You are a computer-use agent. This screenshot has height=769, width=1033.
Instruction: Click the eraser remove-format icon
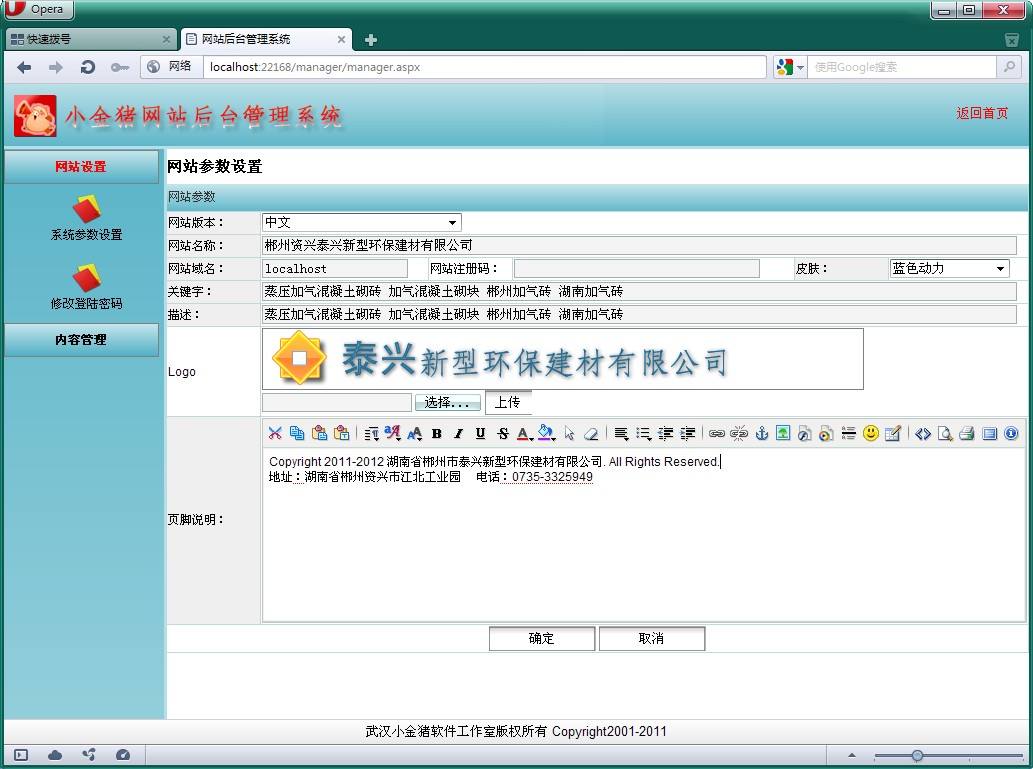pos(591,433)
